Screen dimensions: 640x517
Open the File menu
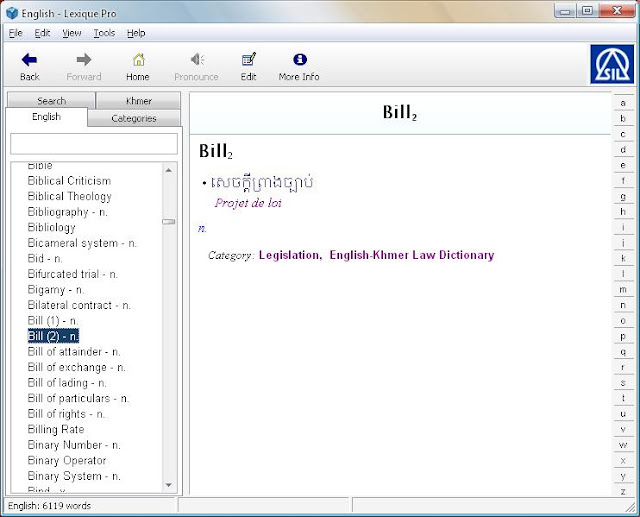click(16, 33)
